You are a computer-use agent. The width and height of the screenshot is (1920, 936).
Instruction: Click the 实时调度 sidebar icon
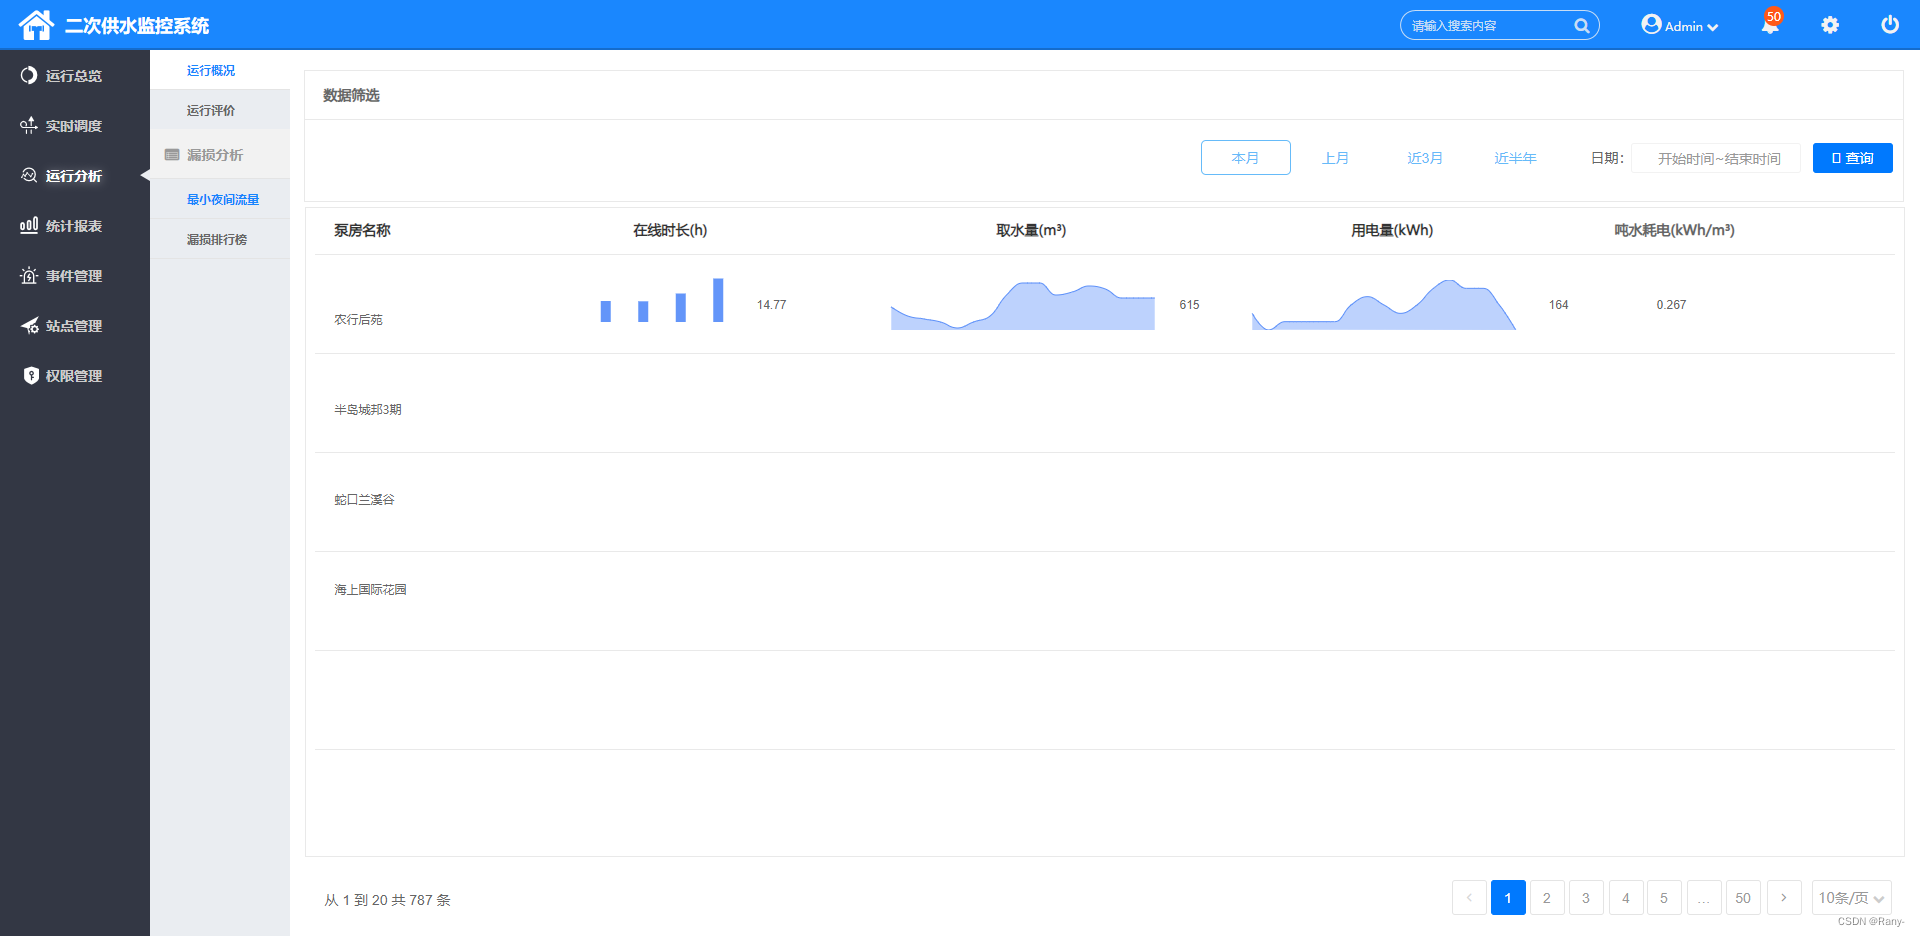pyautogui.click(x=29, y=125)
